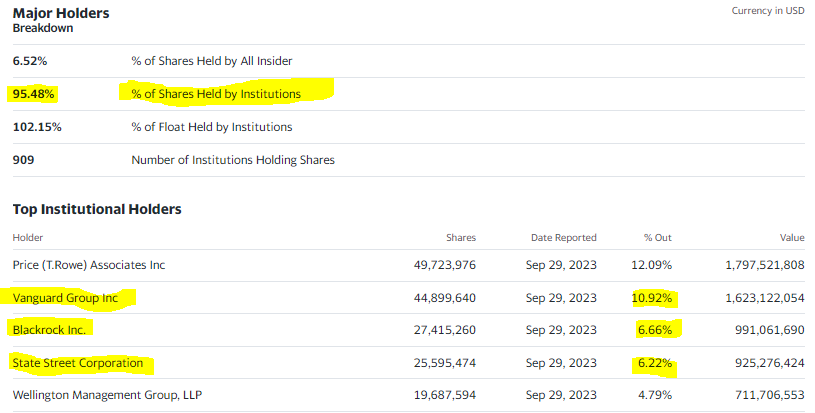
Task: Select the 95.48% institutions value
Action: coord(33,94)
